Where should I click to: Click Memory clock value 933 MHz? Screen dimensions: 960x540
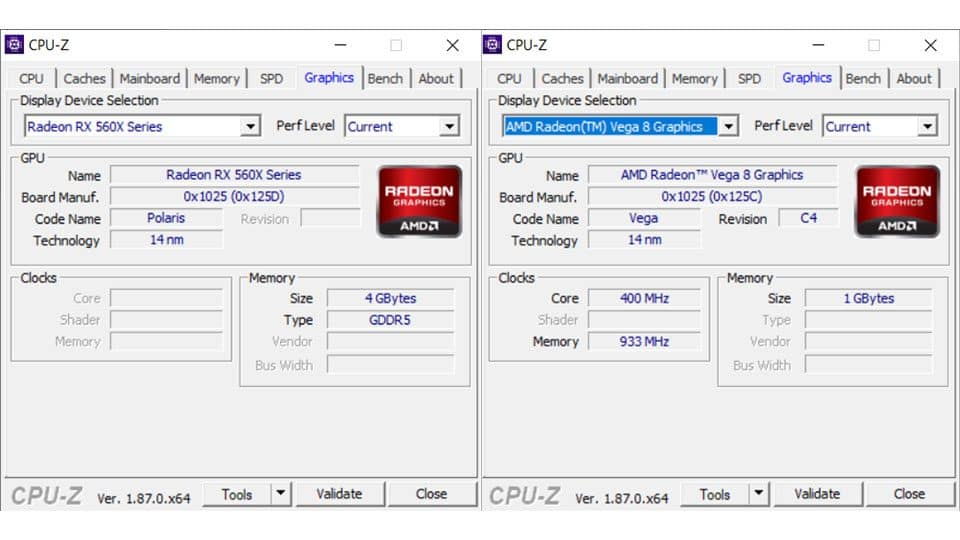(x=644, y=341)
